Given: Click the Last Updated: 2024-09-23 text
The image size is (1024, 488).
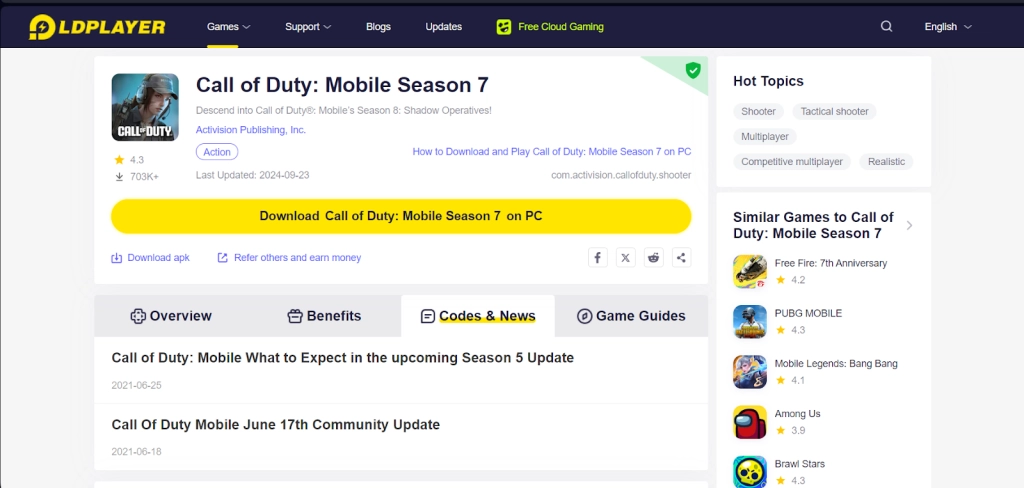Looking at the screenshot, I should tap(253, 175).
